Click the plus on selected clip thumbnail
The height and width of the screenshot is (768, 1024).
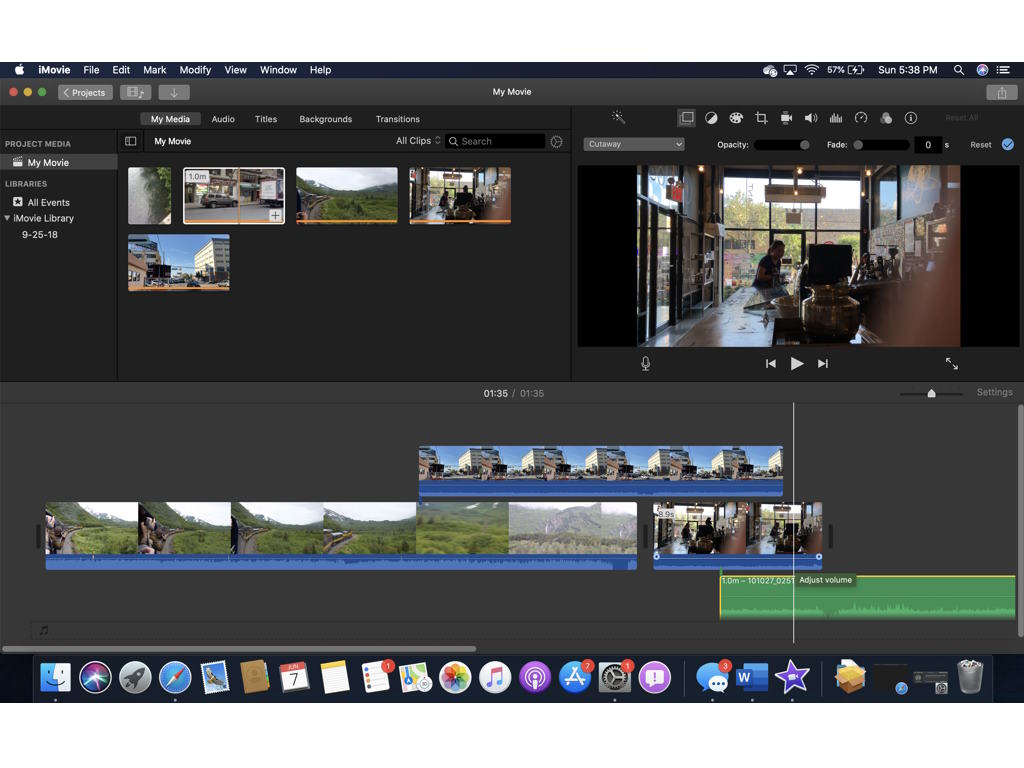(x=276, y=215)
